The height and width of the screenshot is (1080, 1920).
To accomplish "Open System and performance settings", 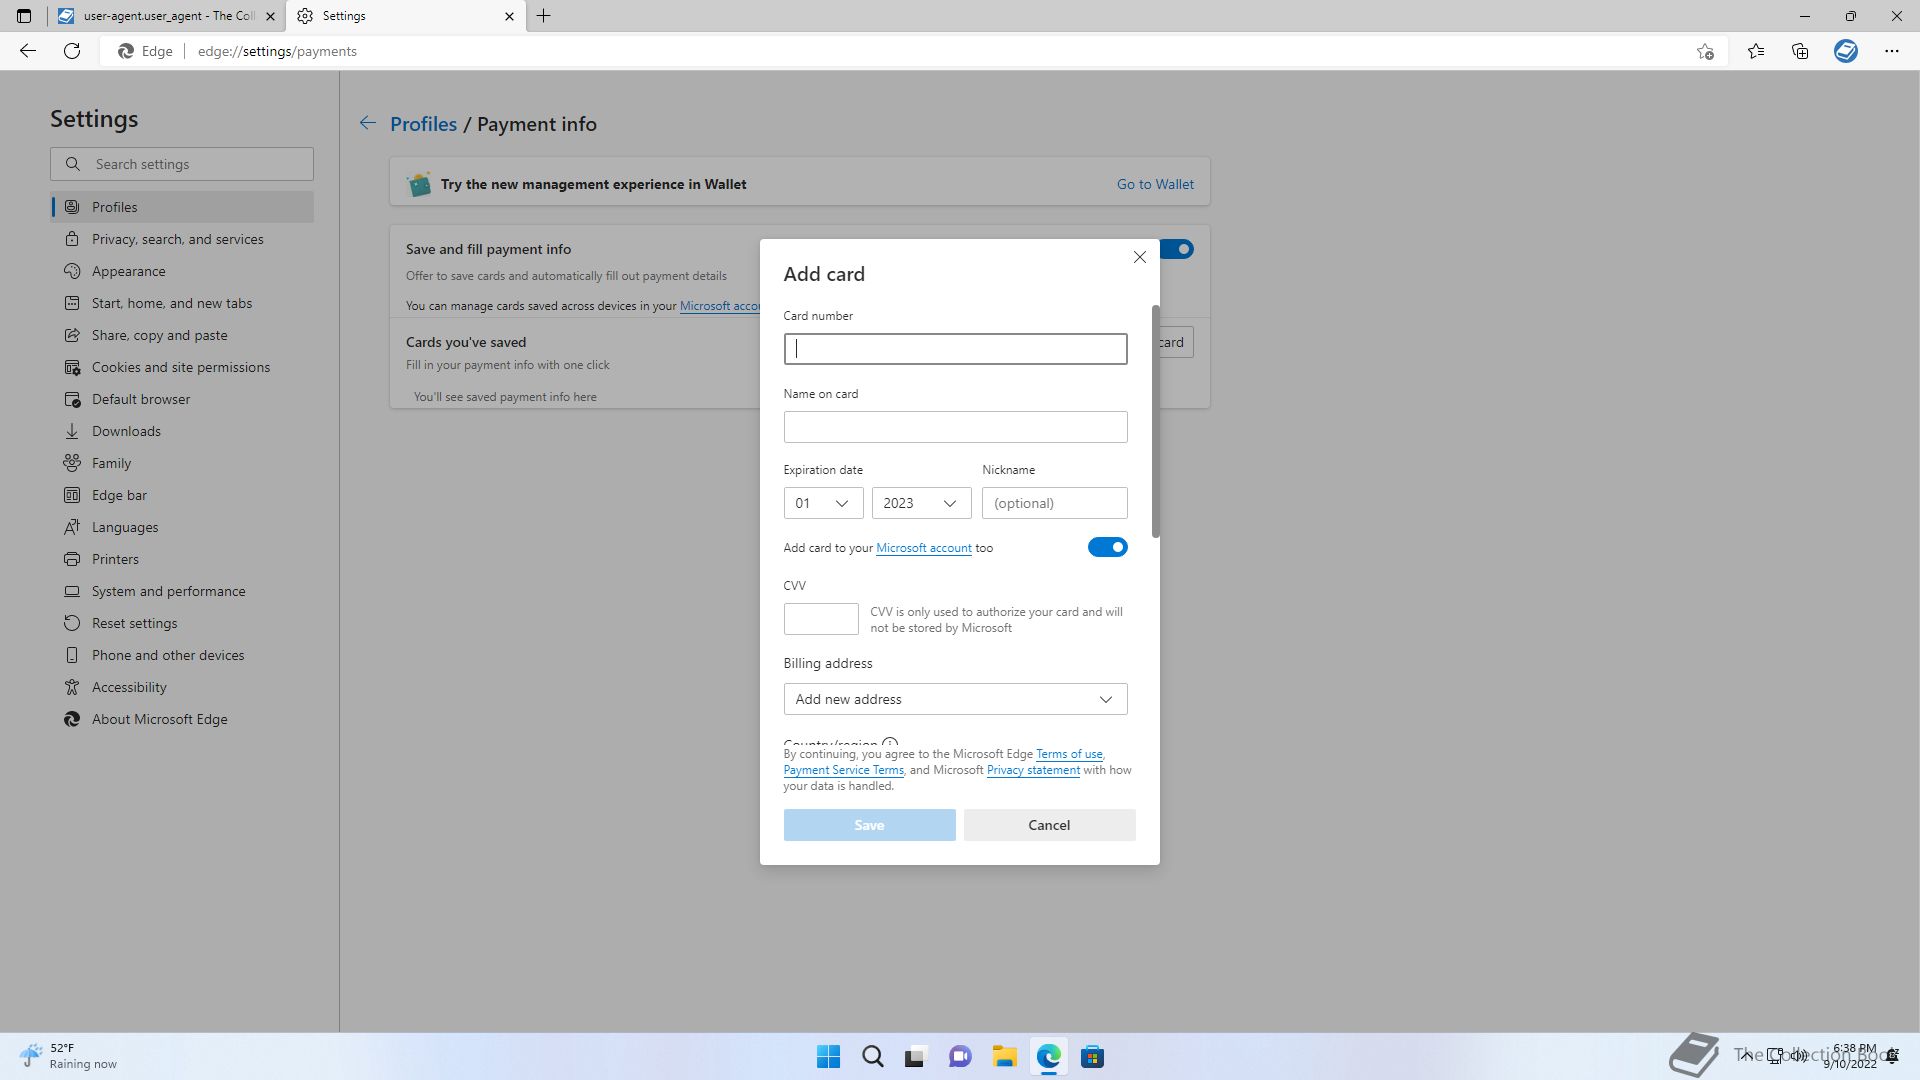I will tap(182, 591).
